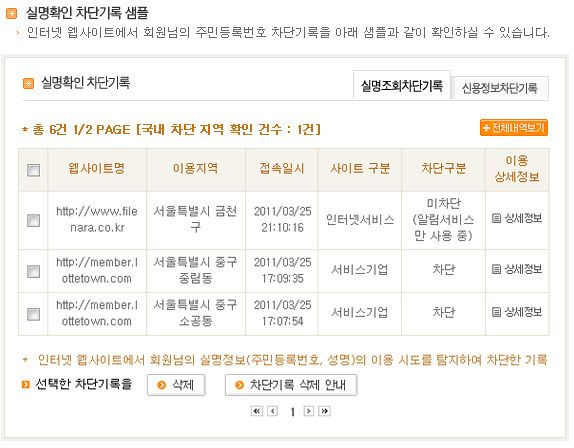Click the 총 6건 1/2 PAGE summary text

coord(171,130)
